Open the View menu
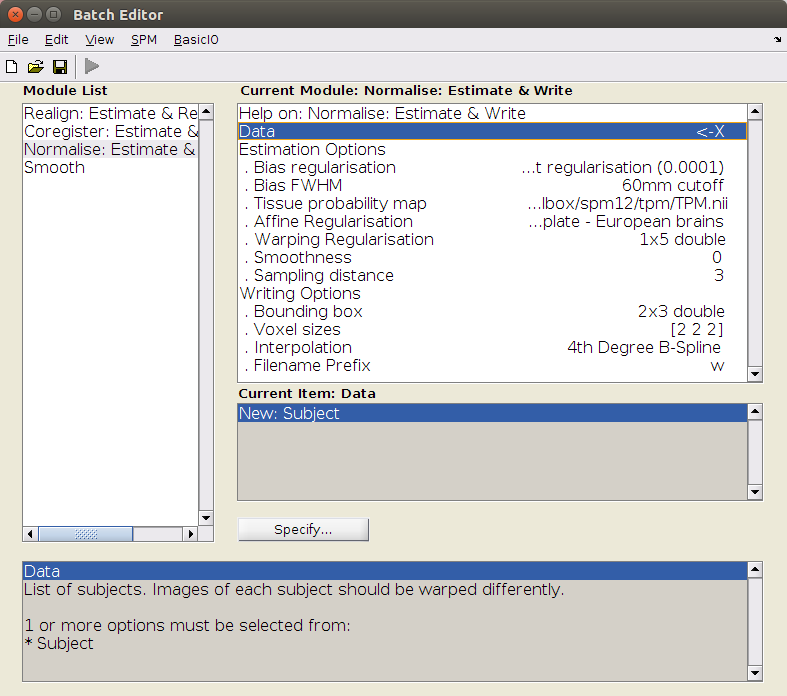Viewport: 787px width, 696px height. coord(99,40)
